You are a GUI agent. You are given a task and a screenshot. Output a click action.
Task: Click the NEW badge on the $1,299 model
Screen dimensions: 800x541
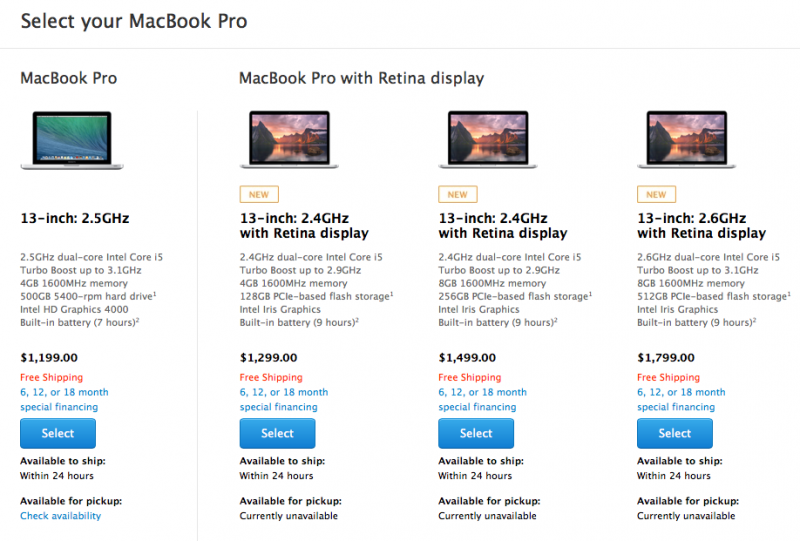point(259,194)
